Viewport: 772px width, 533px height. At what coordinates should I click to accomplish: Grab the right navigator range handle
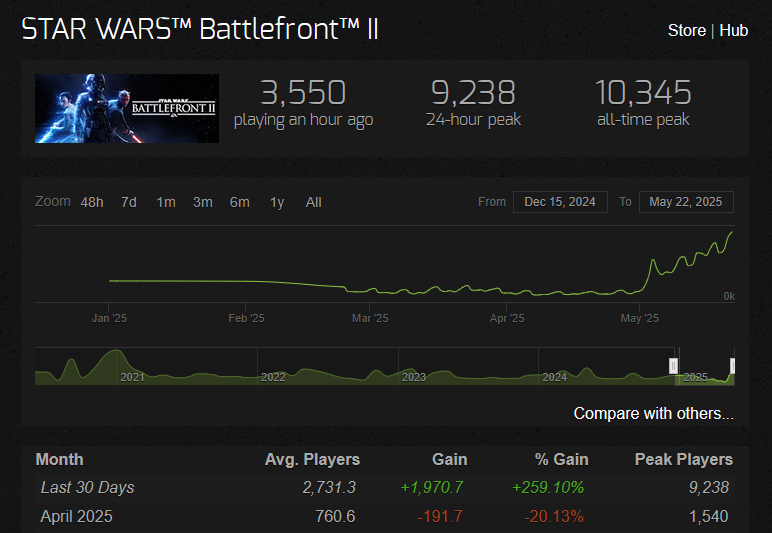tap(733, 365)
